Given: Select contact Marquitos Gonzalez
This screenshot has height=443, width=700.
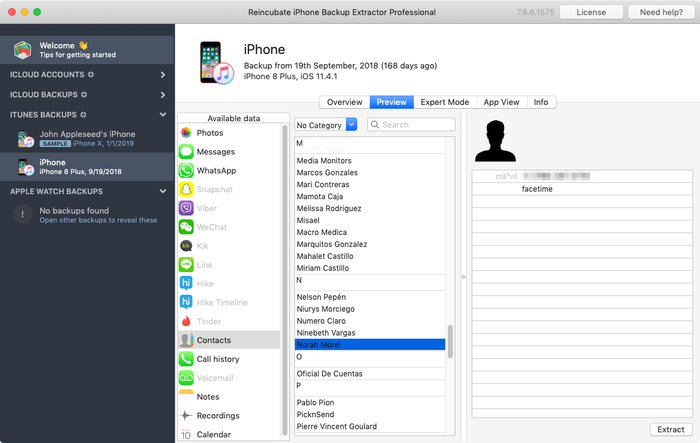Looking at the screenshot, I should [x=370, y=244].
